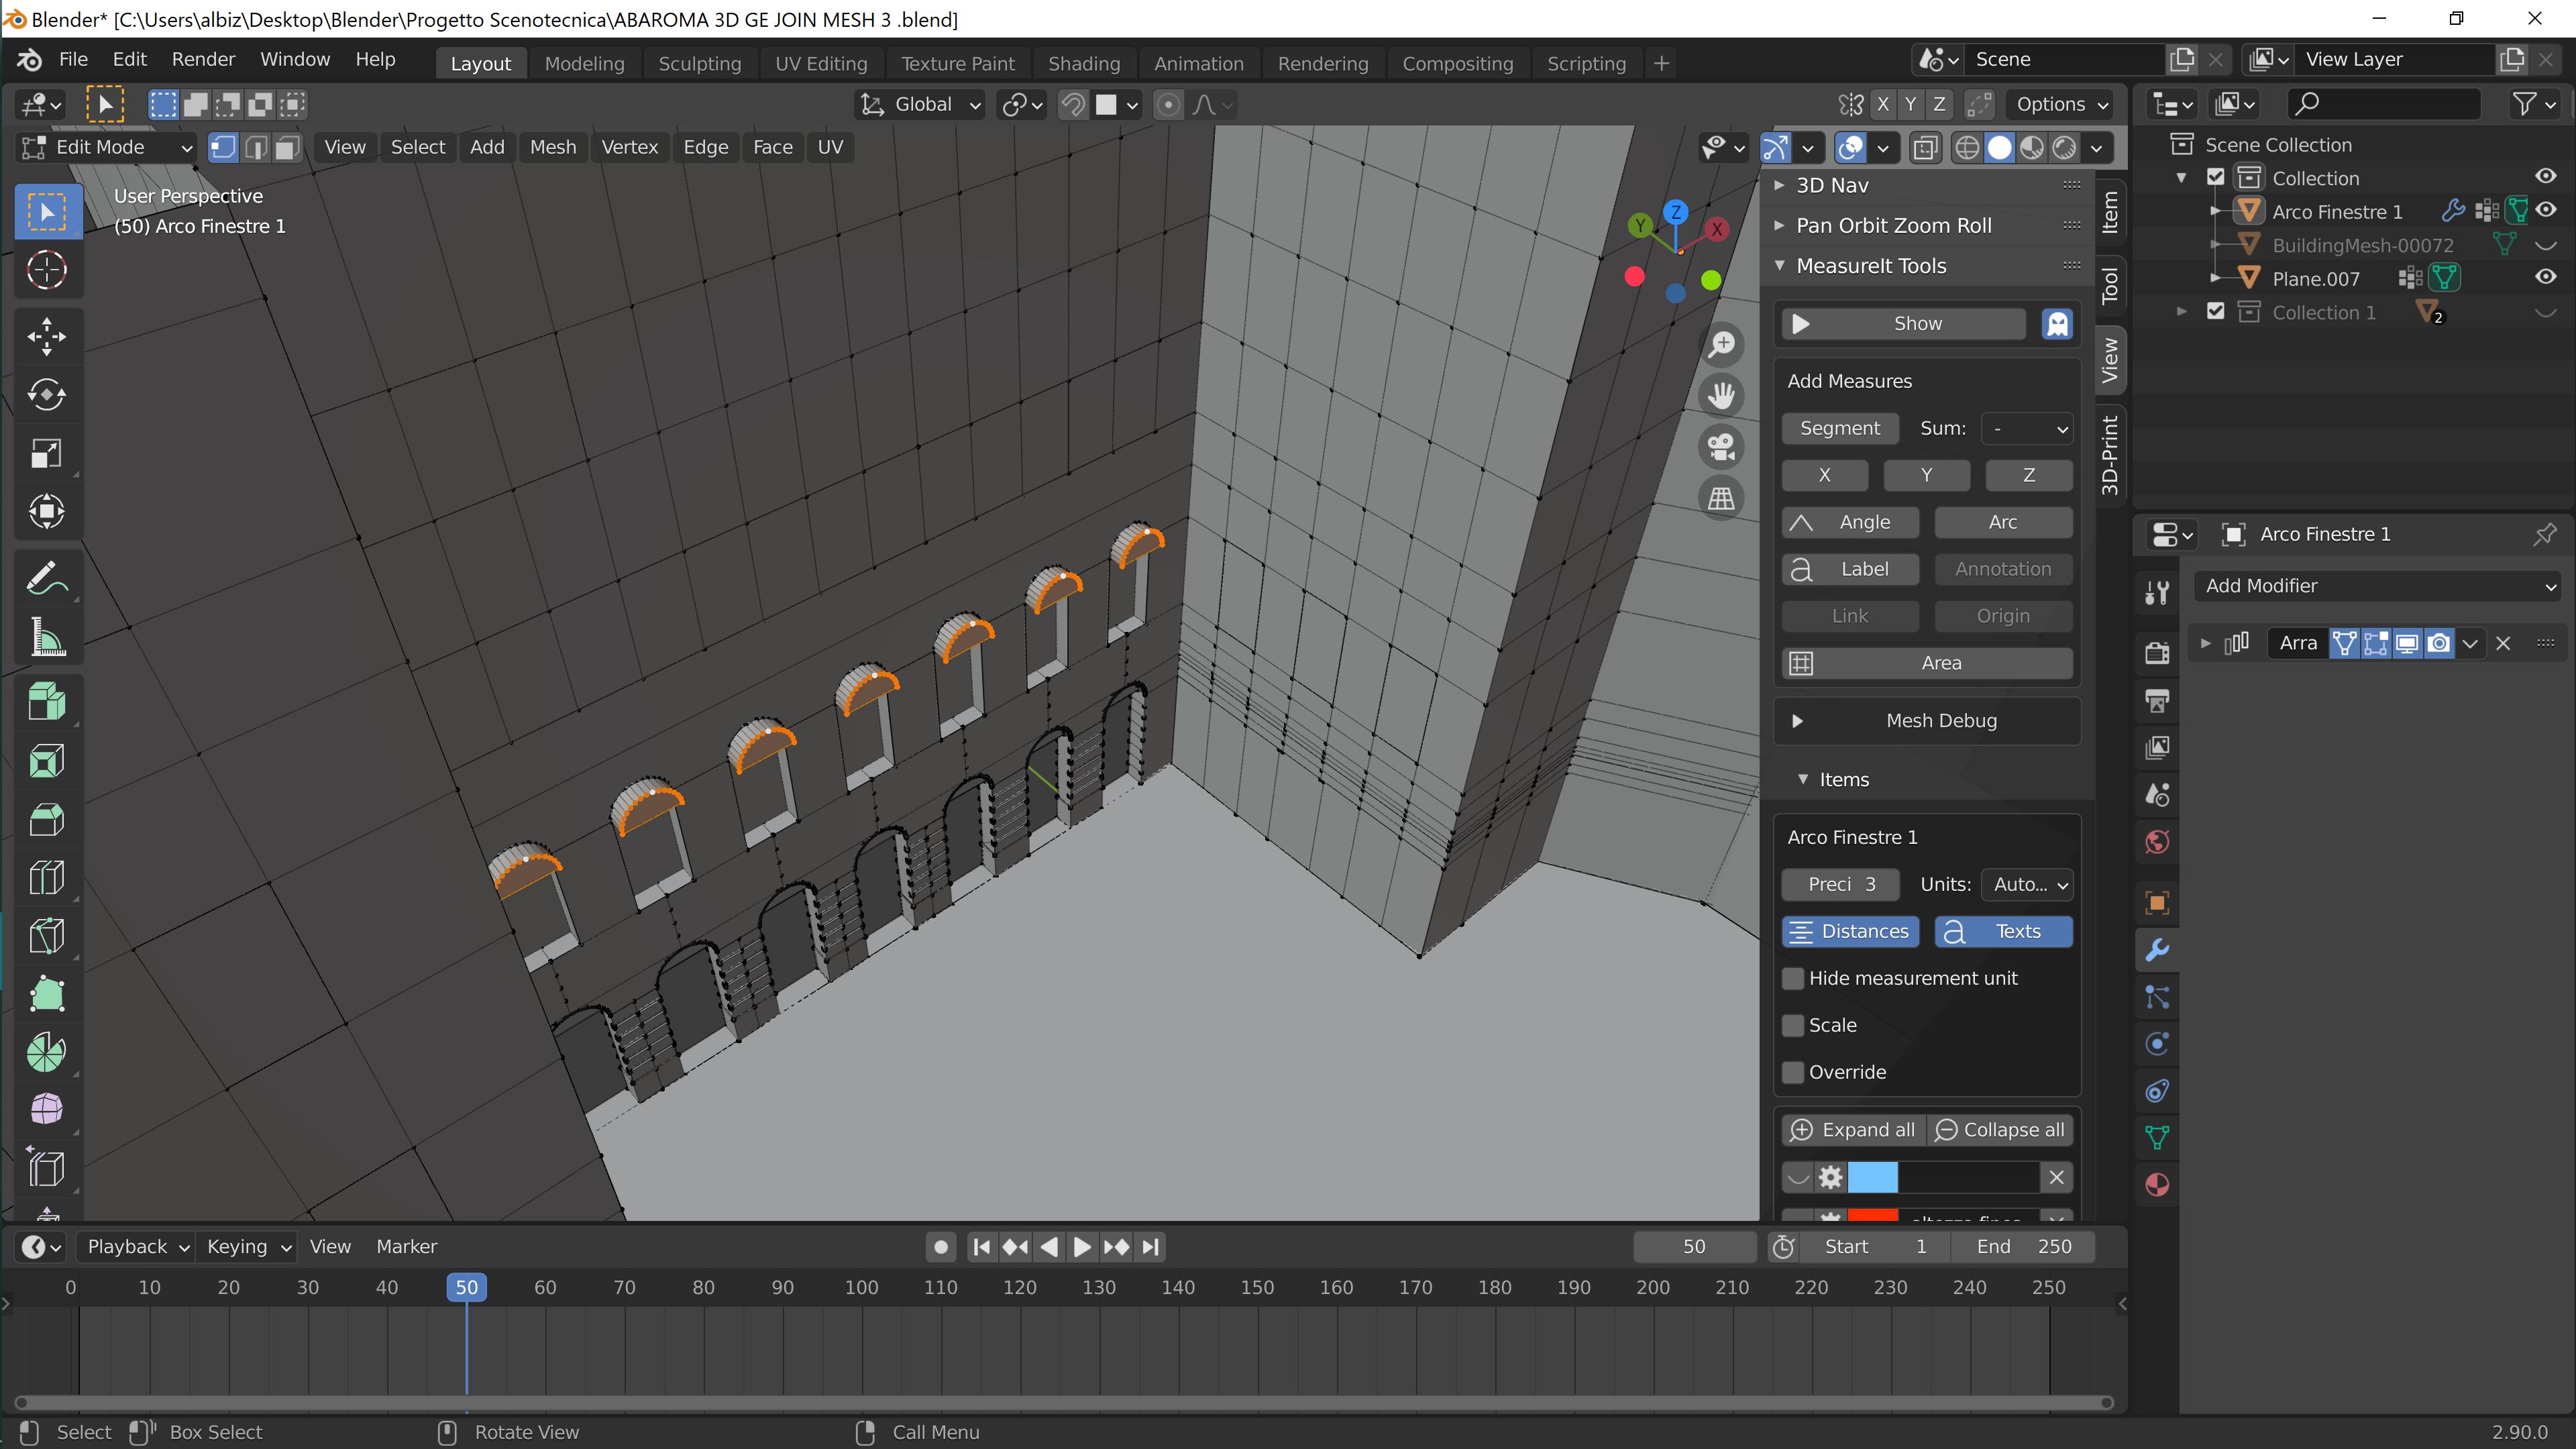Select the Cursor tool in the toolbar
2576x1449 pixels.
46,270
